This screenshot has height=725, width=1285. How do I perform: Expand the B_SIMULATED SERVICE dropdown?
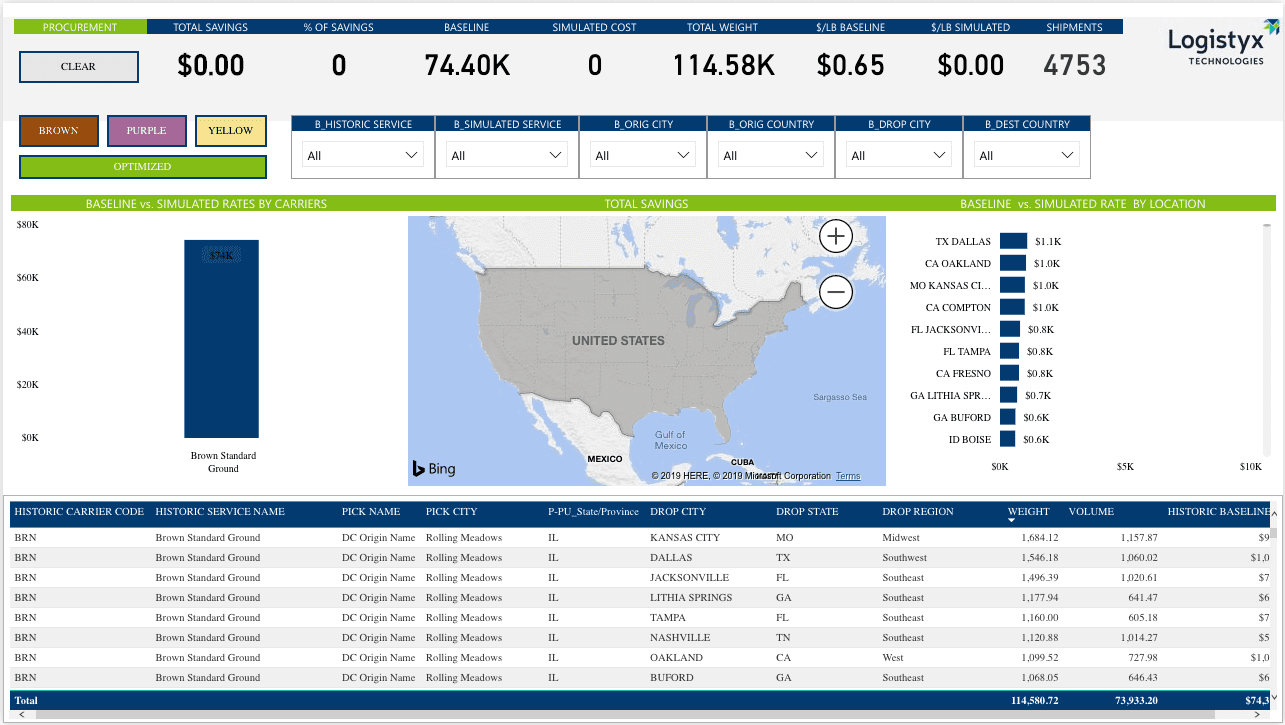(507, 155)
